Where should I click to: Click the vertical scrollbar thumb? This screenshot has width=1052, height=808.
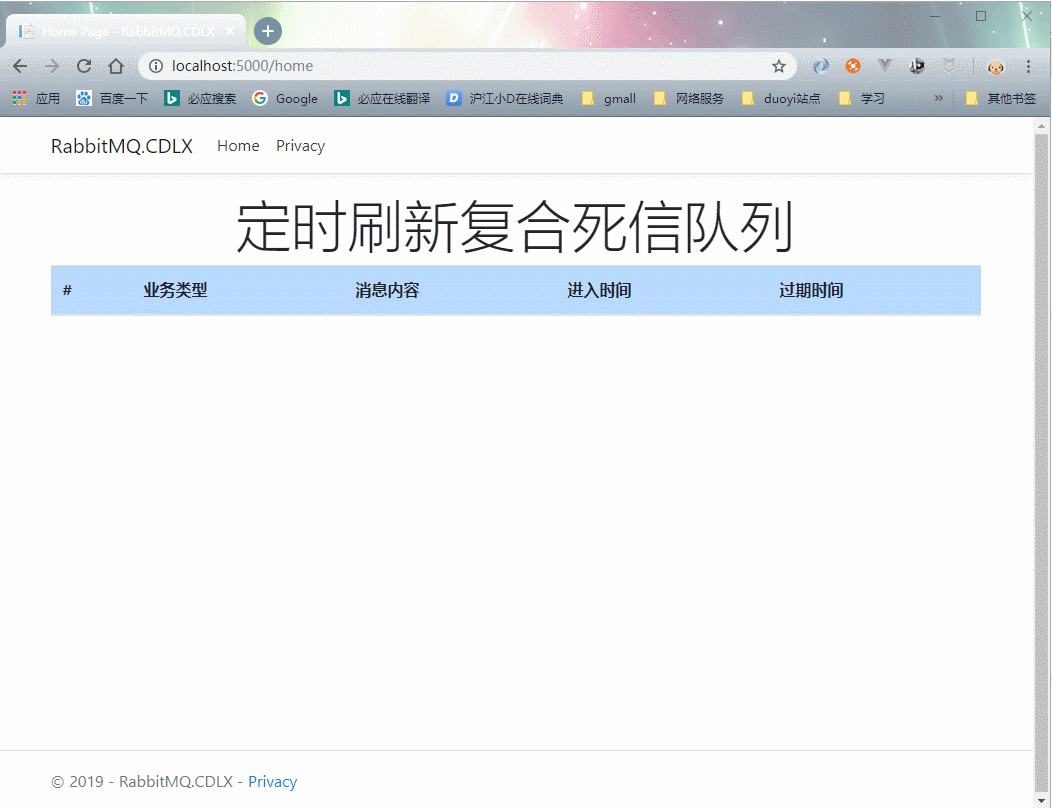coord(1041,463)
